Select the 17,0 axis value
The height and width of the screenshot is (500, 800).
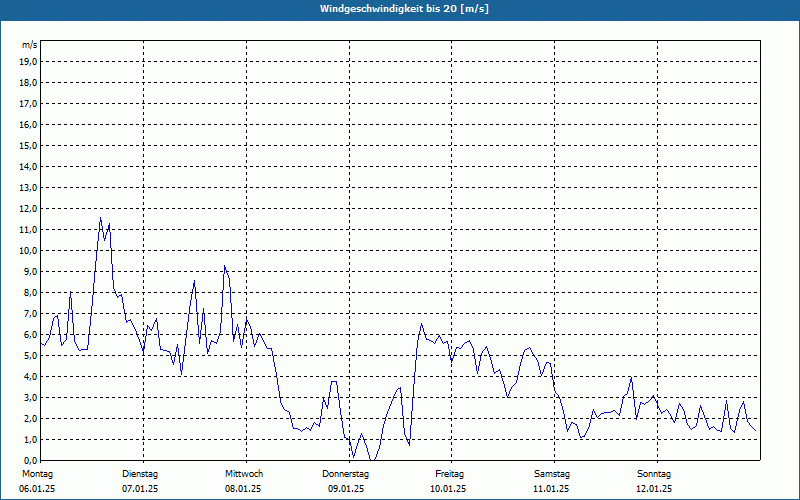(x=29, y=104)
